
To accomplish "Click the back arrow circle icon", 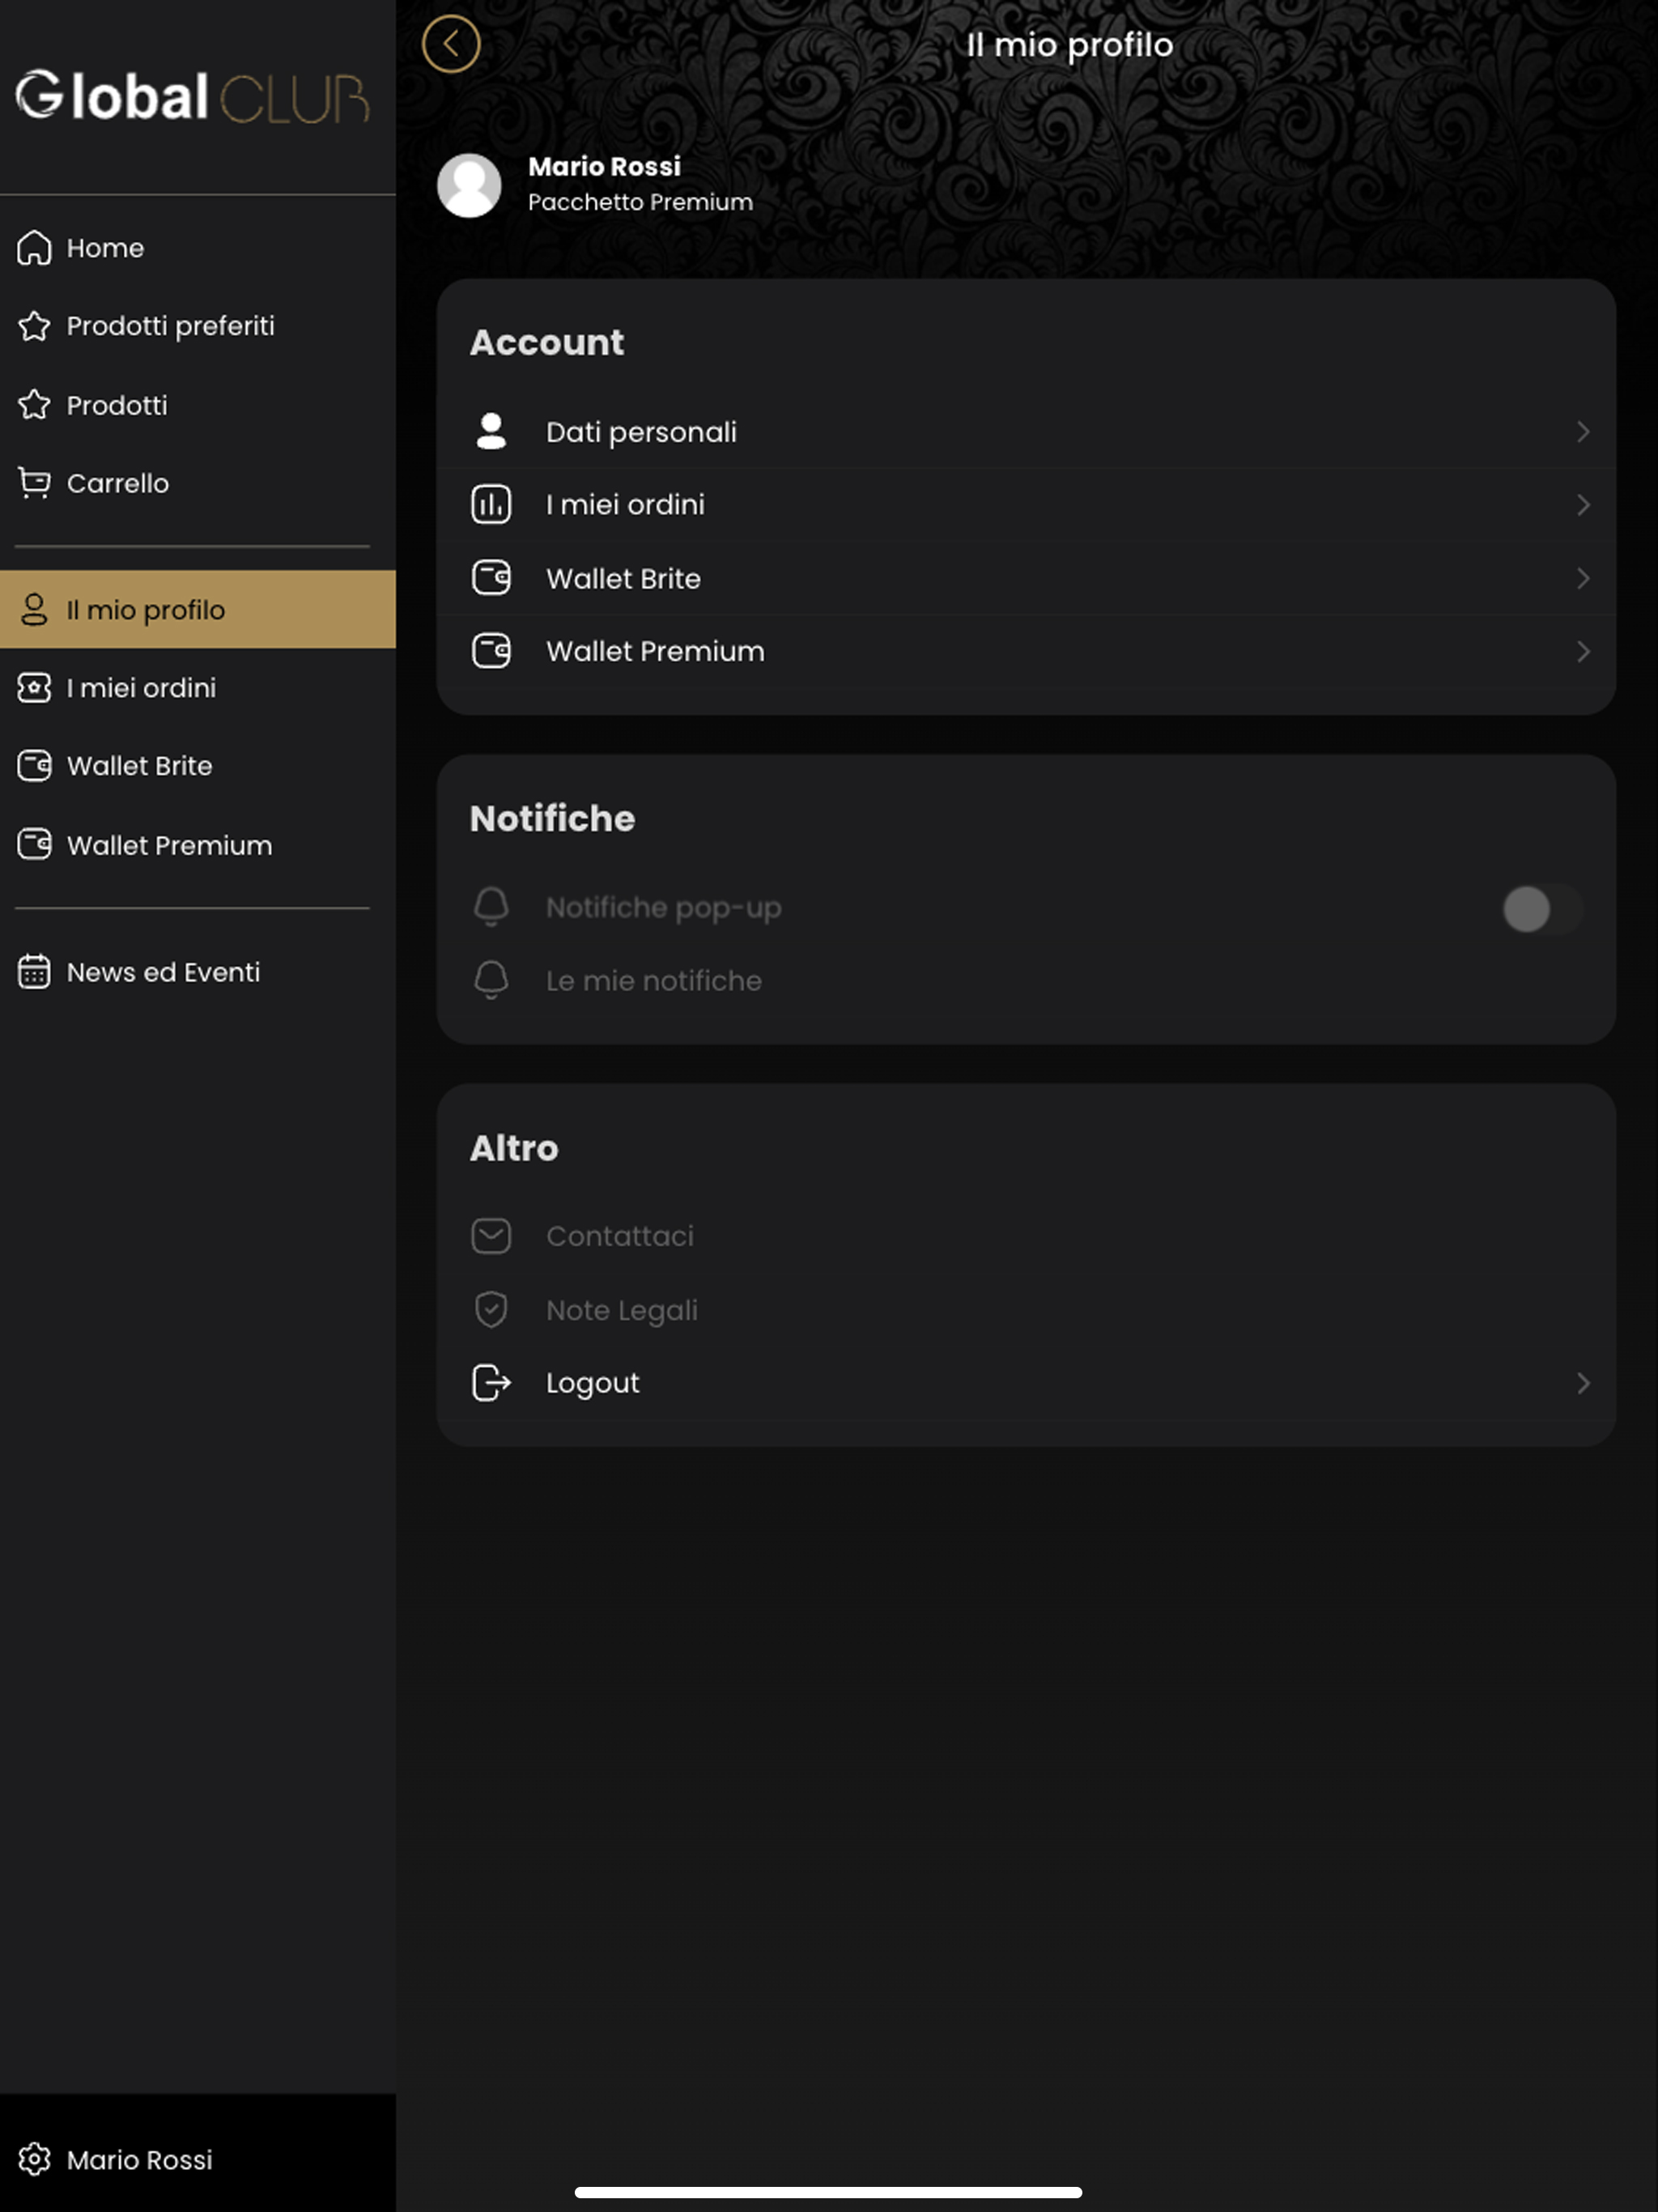I will pos(451,44).
